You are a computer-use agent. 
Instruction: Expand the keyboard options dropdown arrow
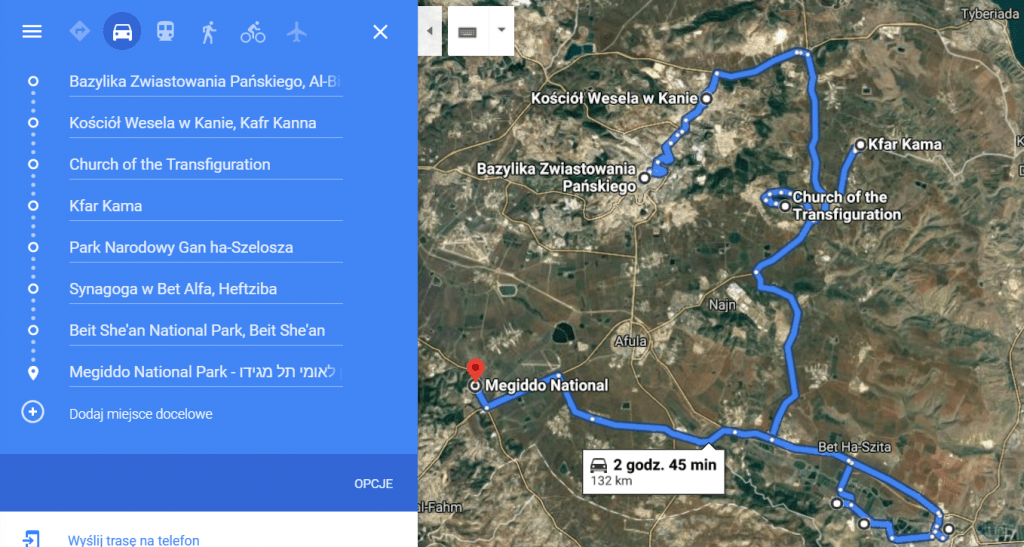point(501,30)
